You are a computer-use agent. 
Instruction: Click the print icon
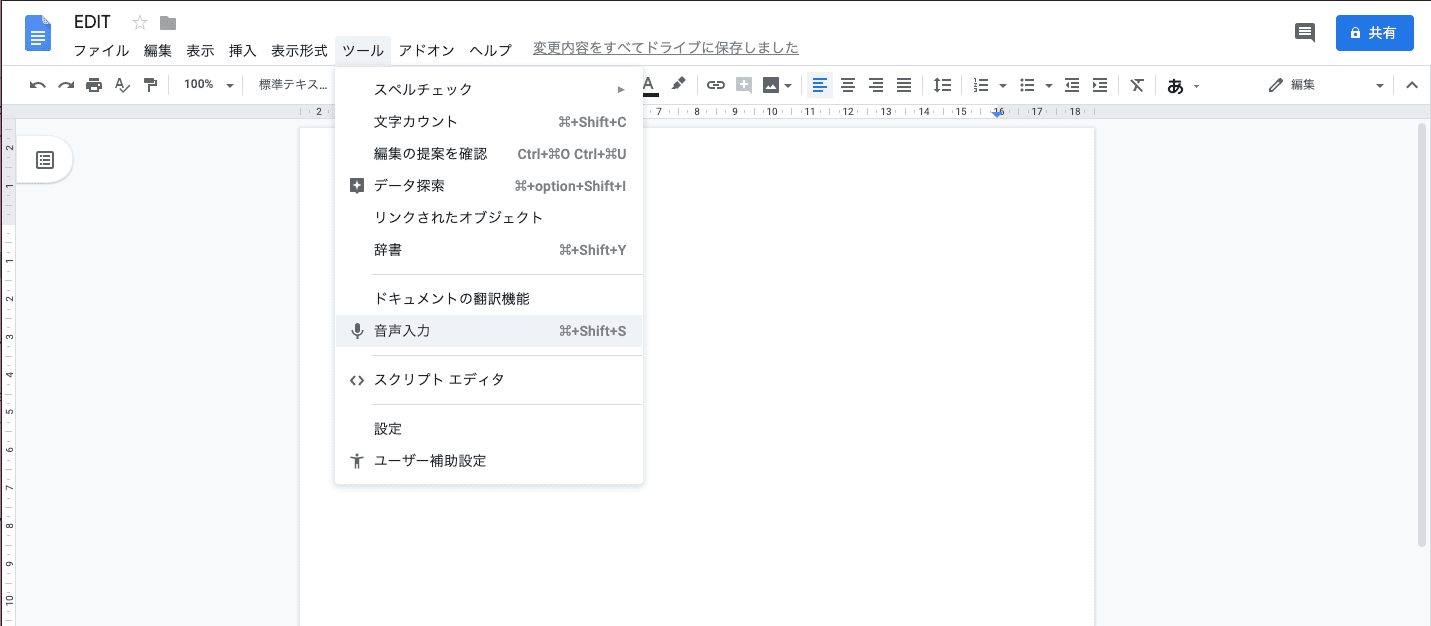coord(94,85)
